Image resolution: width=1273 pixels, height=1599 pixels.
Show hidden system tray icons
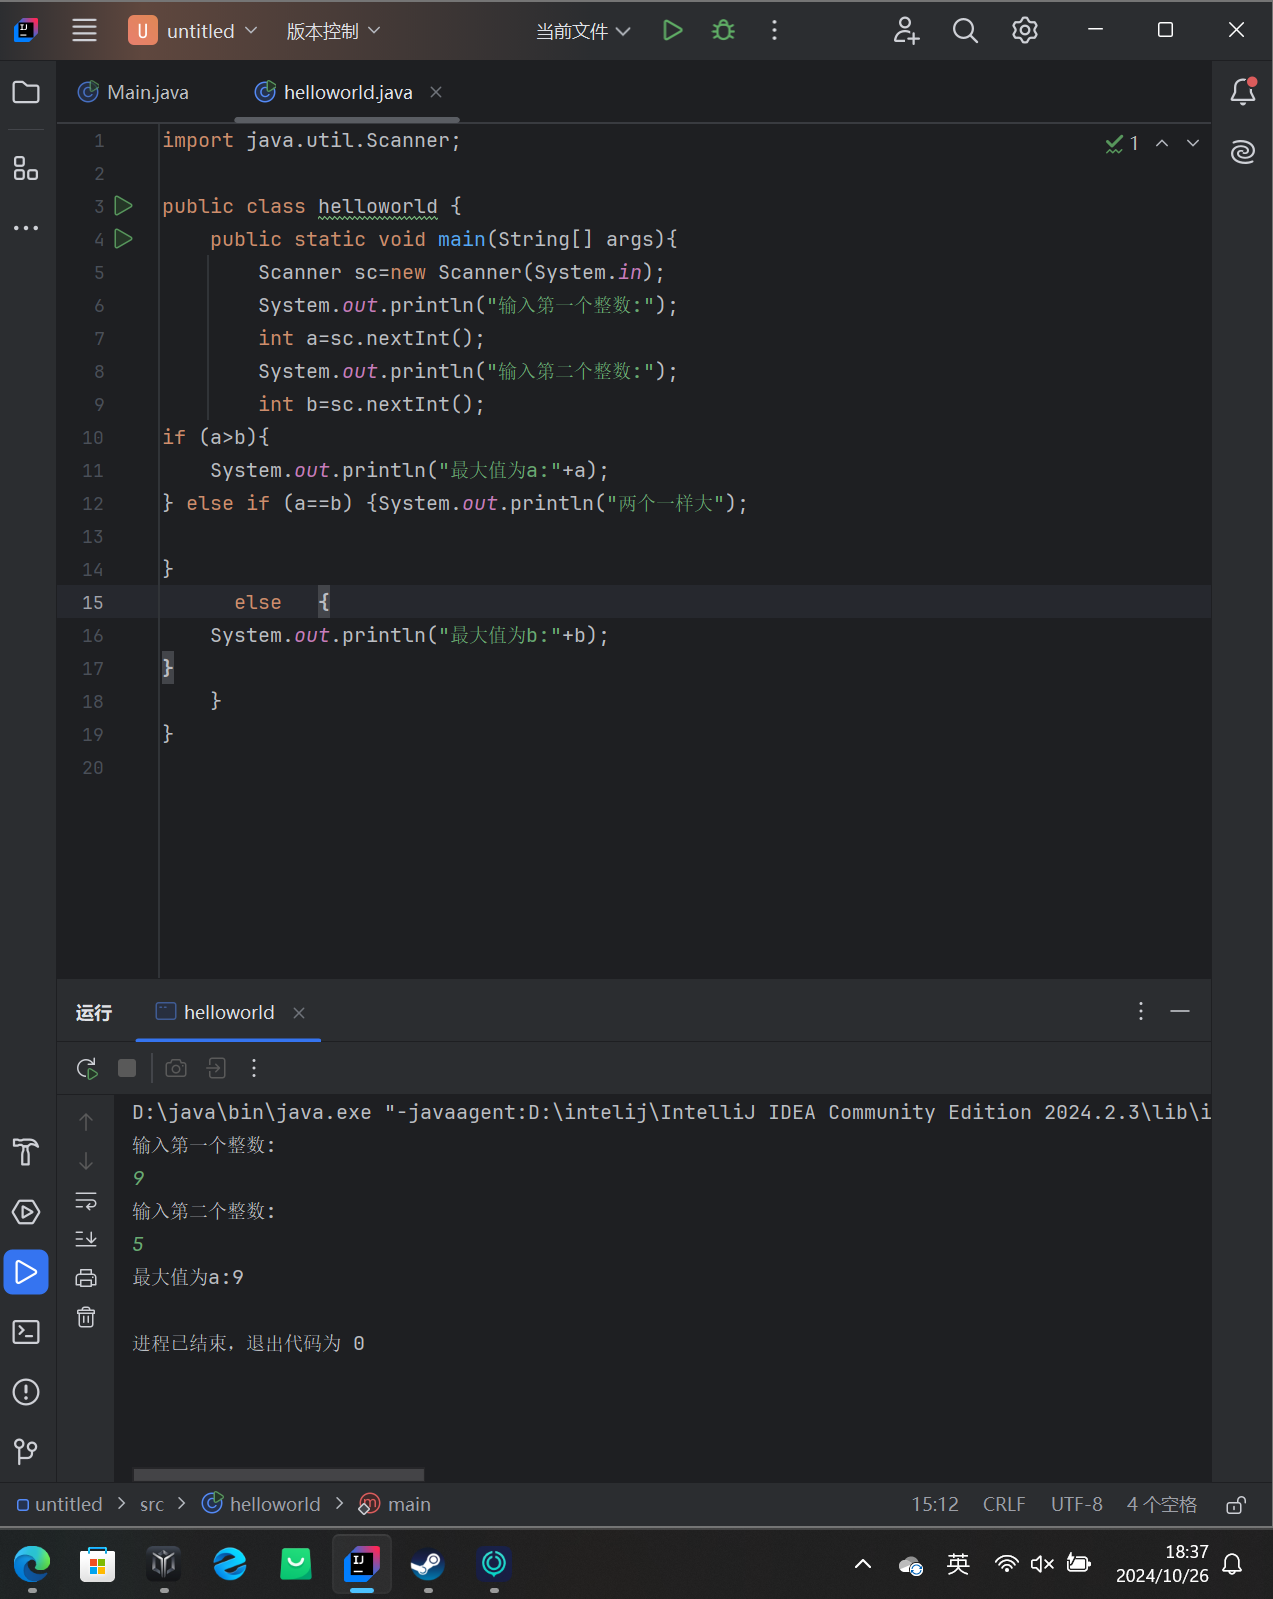[x=863, y=1563]
